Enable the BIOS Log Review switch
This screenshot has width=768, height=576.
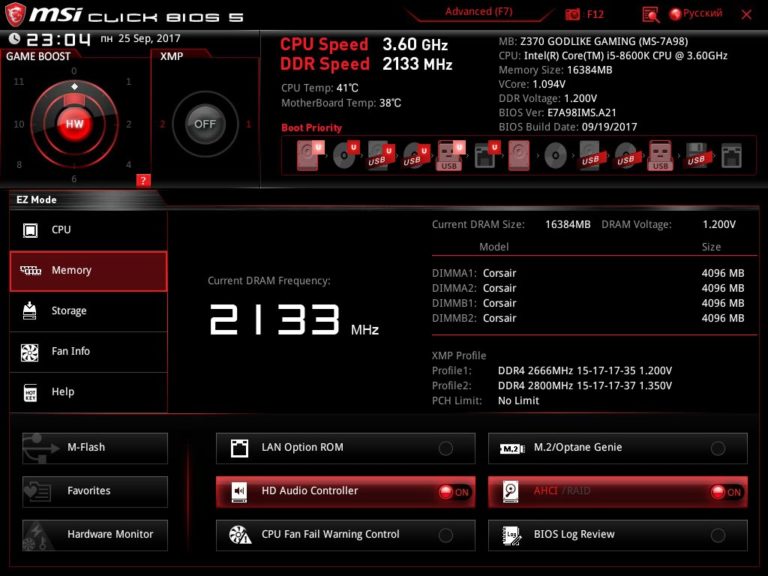coord(718,535)
